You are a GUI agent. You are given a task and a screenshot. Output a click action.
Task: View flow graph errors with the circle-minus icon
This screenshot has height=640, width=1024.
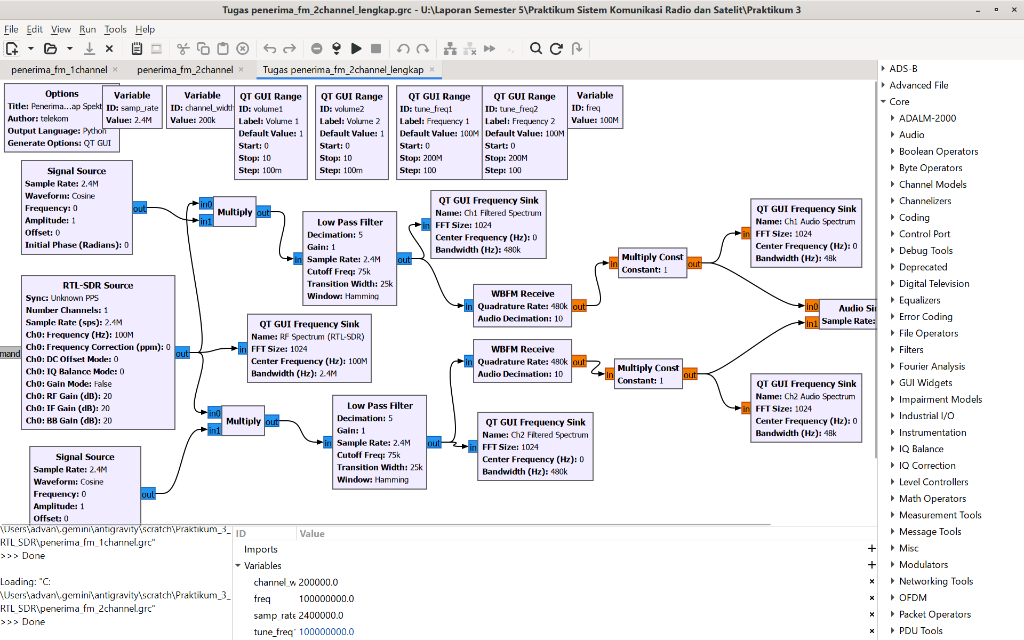point(317,48)
